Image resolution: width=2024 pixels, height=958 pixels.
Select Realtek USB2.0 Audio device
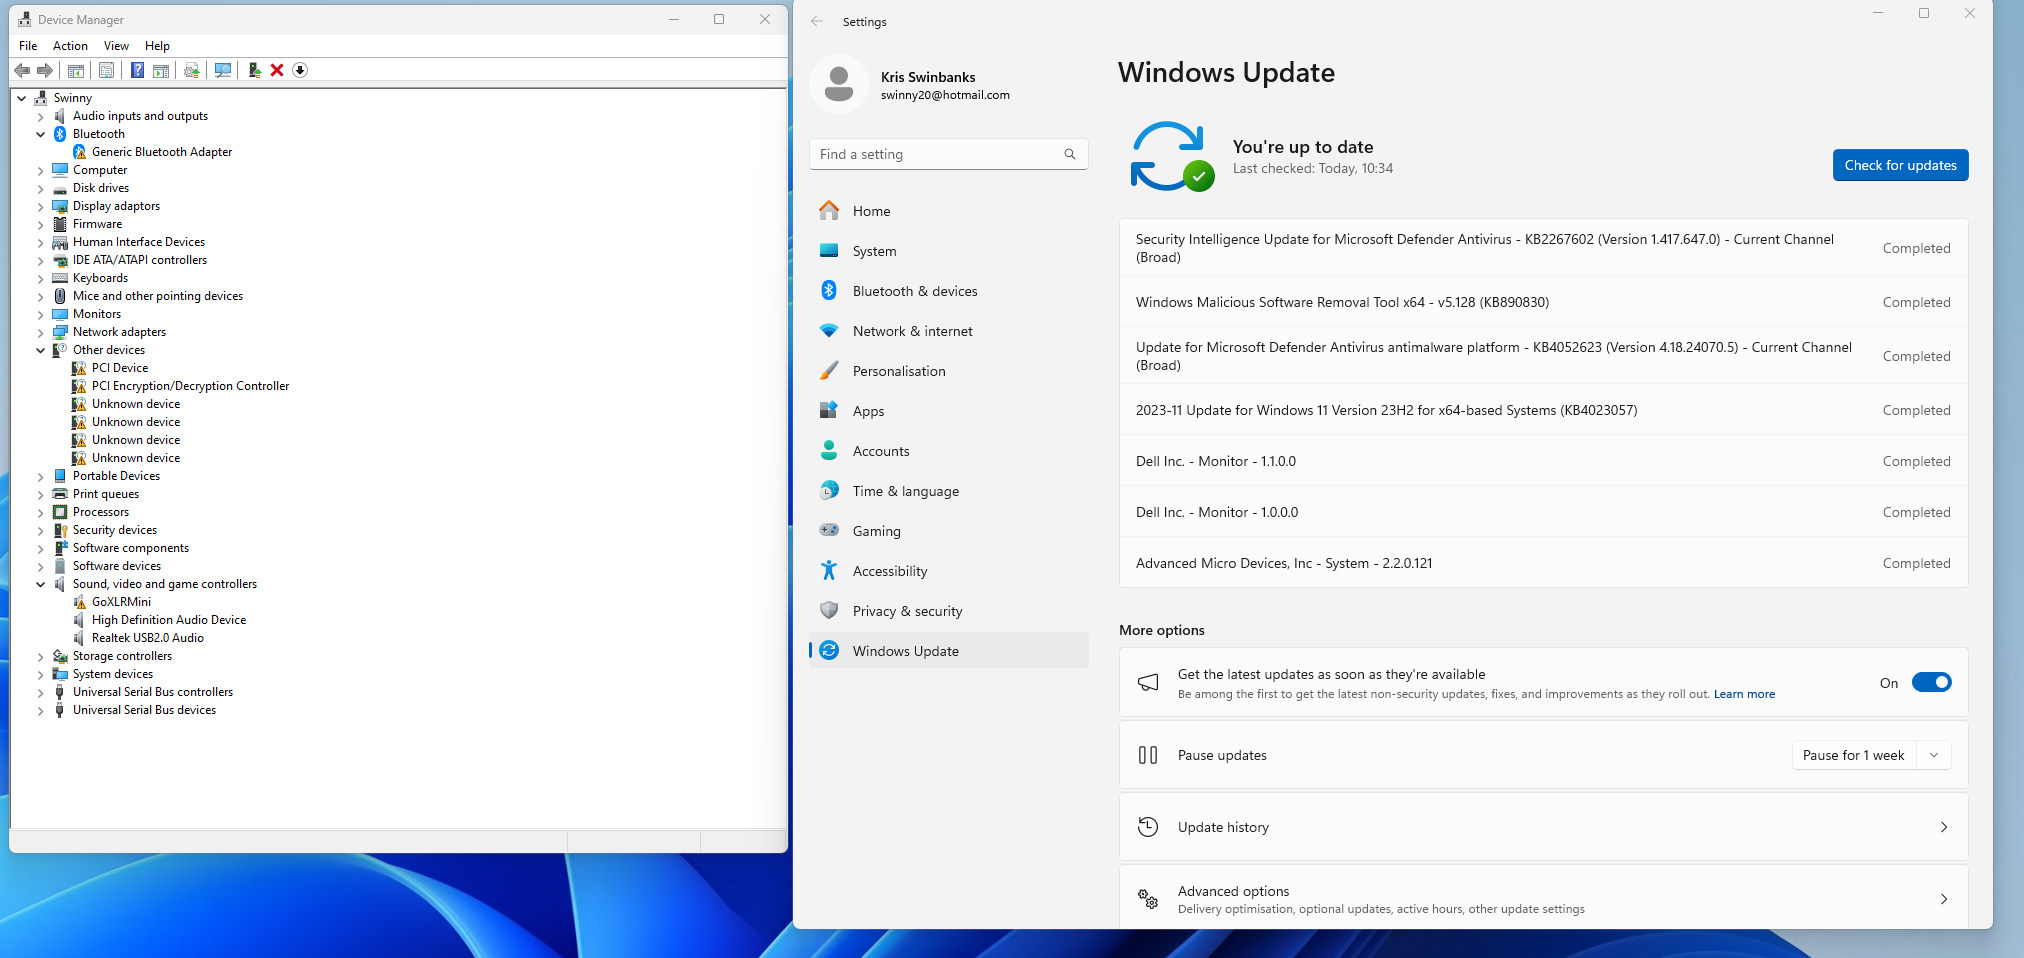coord(148,638)
